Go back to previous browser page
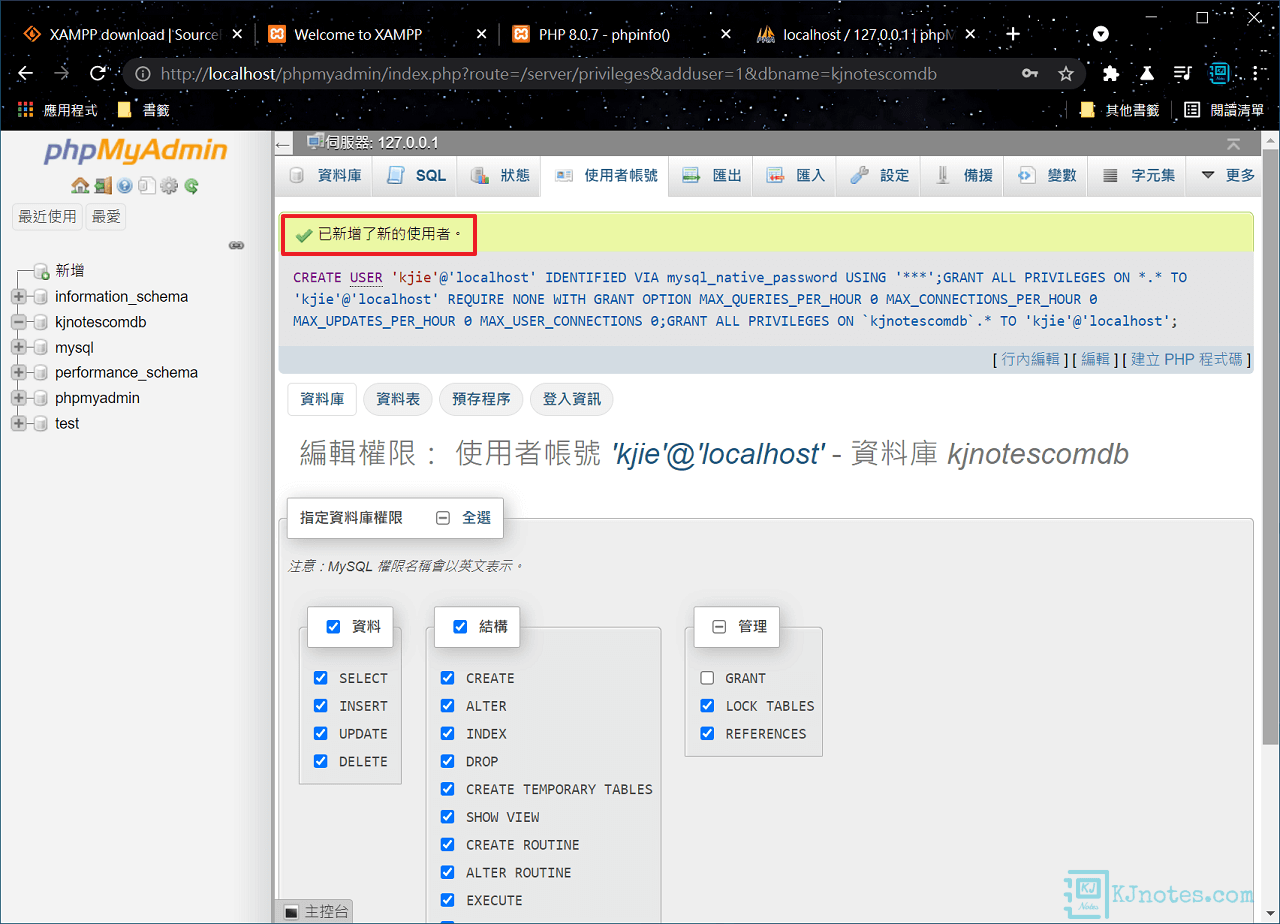The width and height of the screenshot is (1280, 924). point(26,73)
